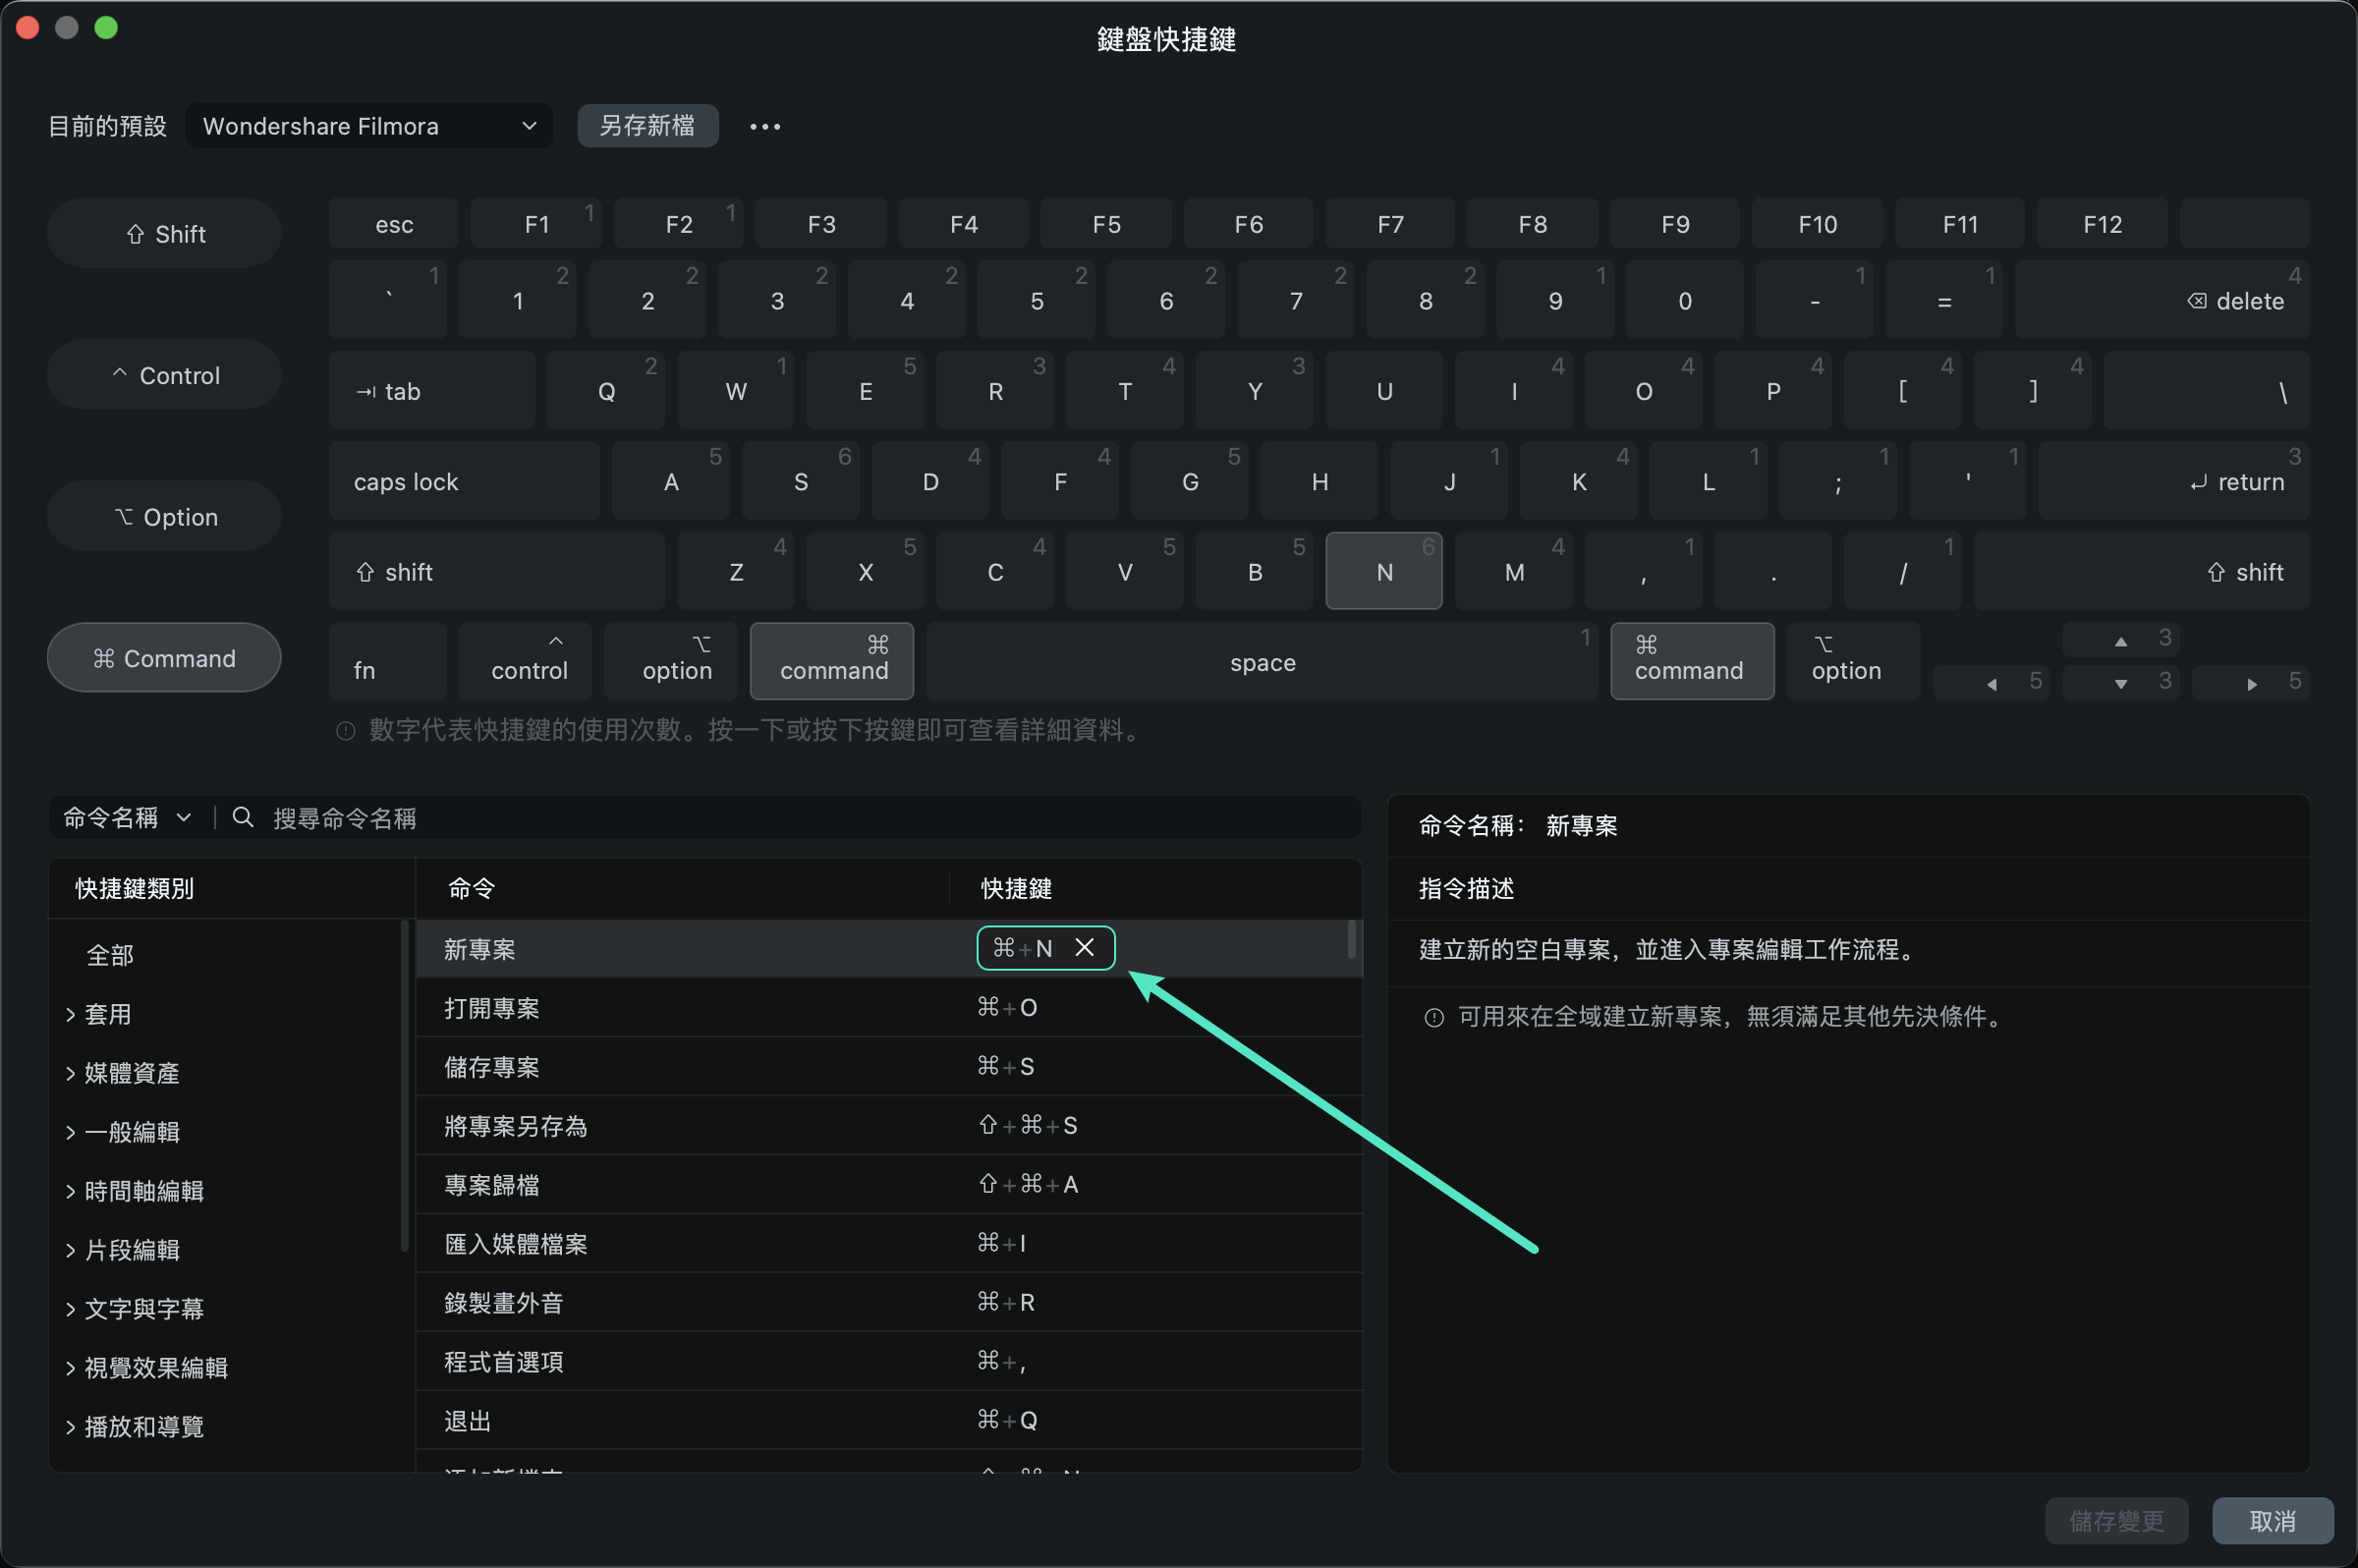2358x1568 pixels.
Task: Toggle the Command modifier pill
Action: tap(164, 658)
